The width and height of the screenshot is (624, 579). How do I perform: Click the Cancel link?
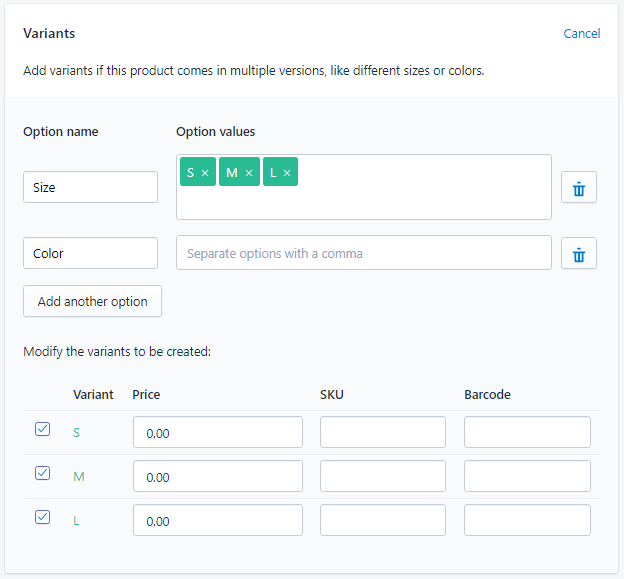[x=581, y=33]
